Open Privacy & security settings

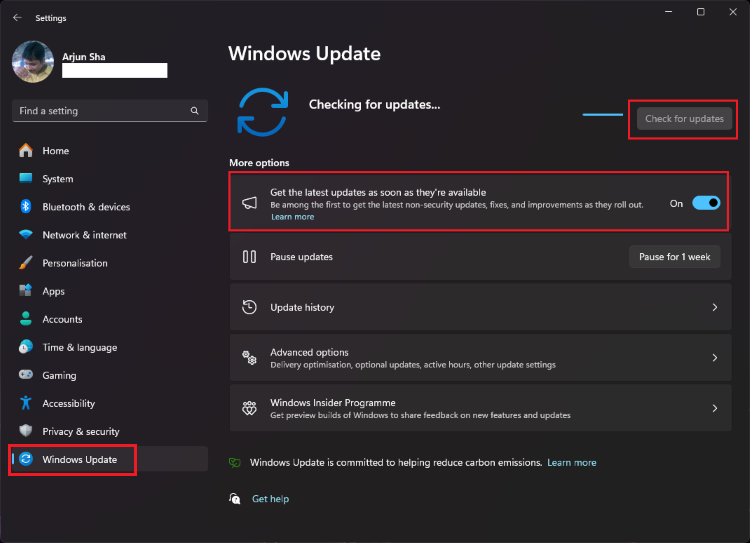tap(110, 431)
